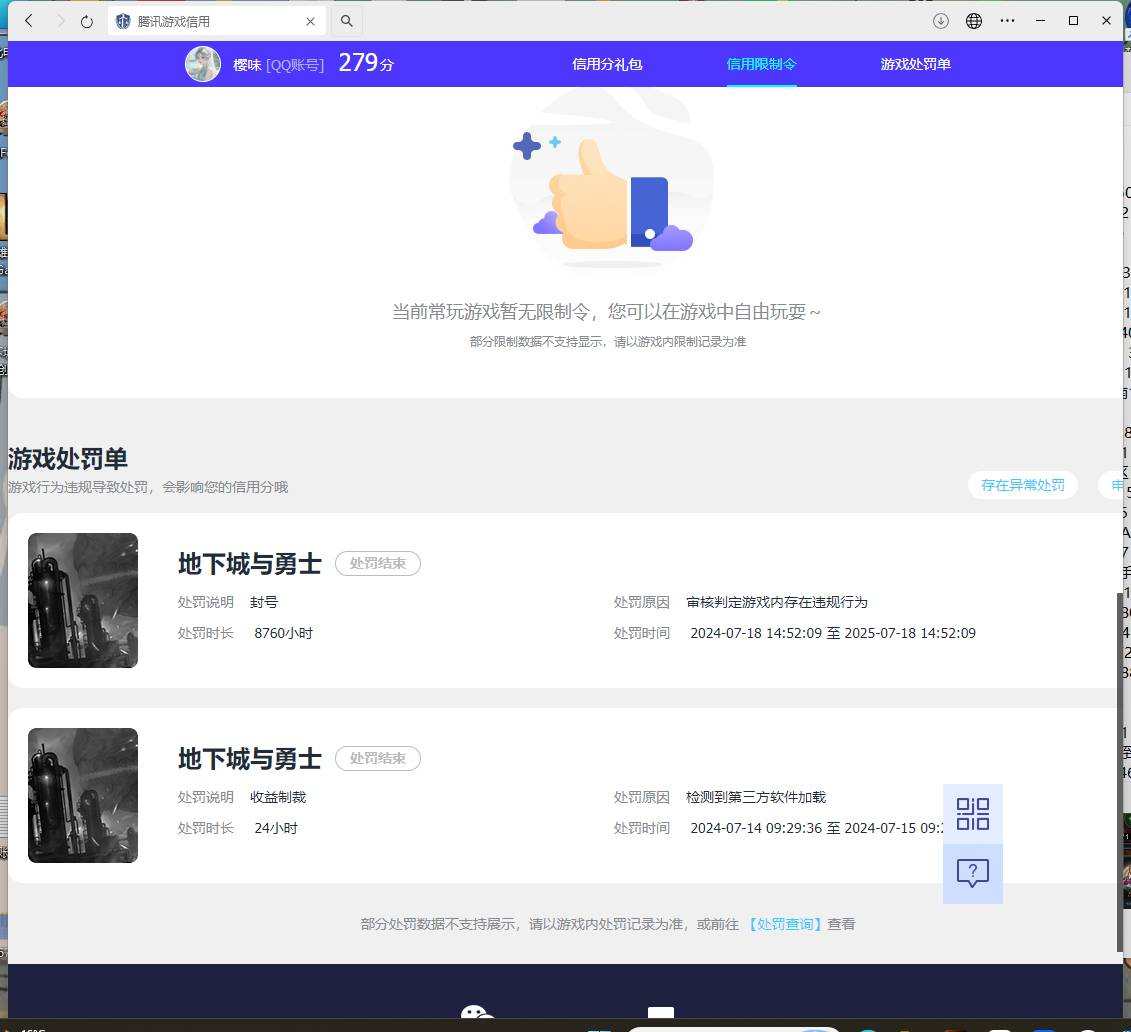The image size is (1131, 1032).
Task: Click the 24小时 penalty's 处罚结束 badge
Action: click(378, 758)
